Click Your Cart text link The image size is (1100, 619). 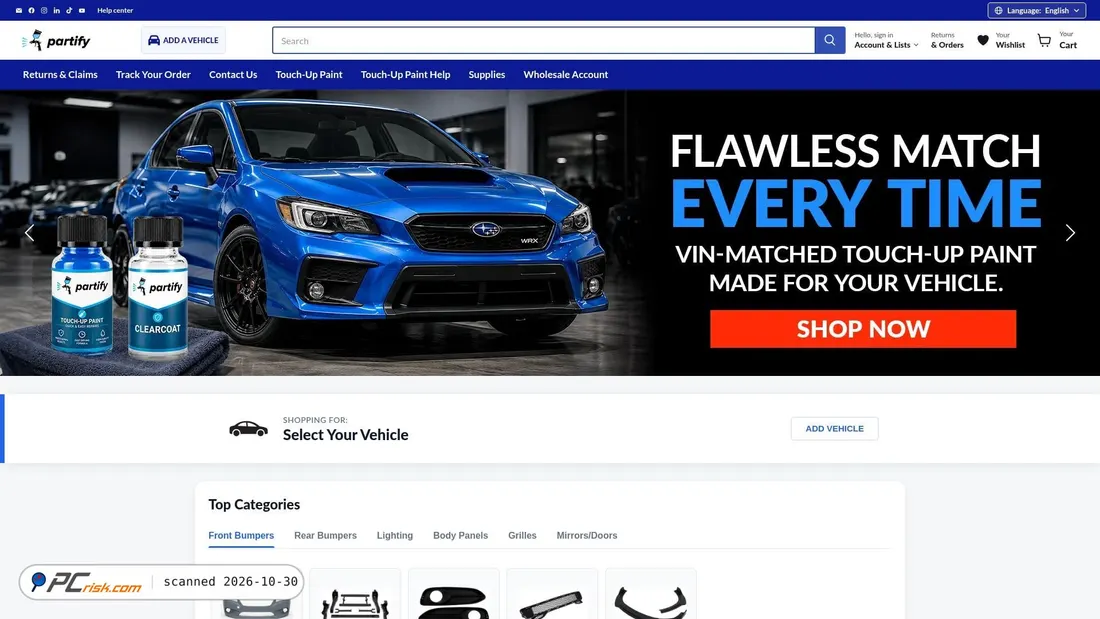point(1068,41)
